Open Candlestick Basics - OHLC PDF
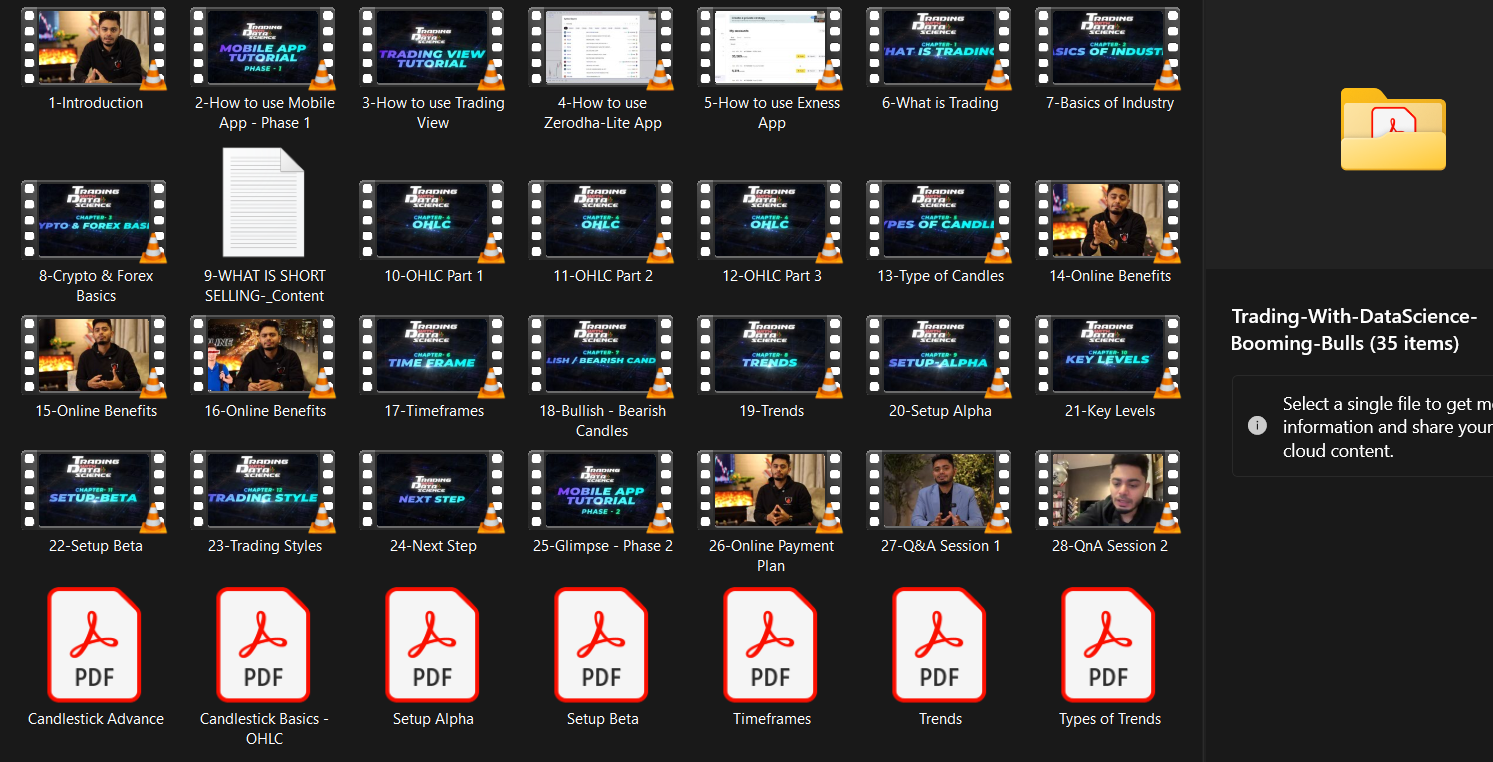 (264, 645)
